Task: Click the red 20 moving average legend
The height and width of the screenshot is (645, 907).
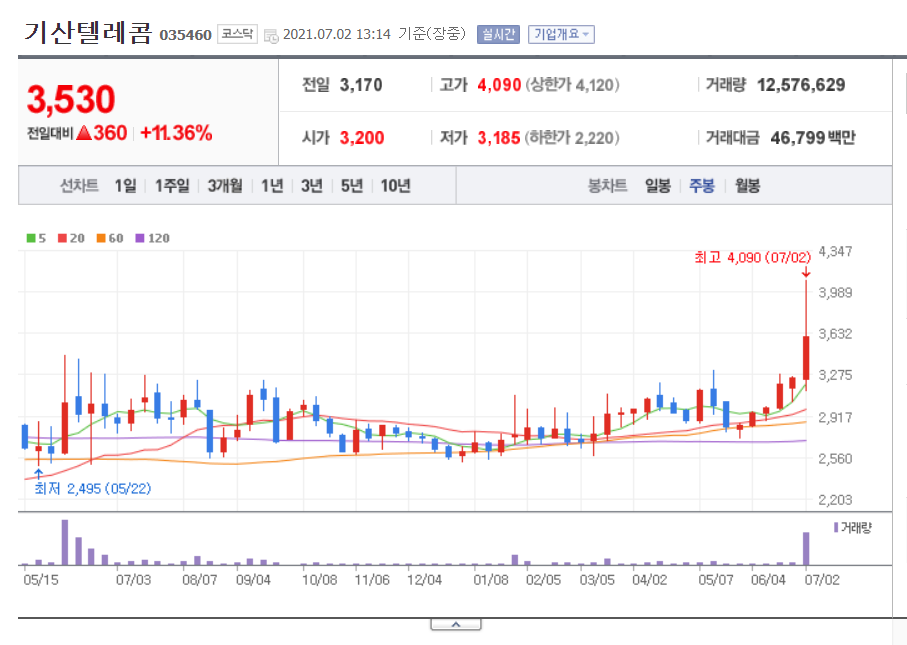Action: [71, 238]
